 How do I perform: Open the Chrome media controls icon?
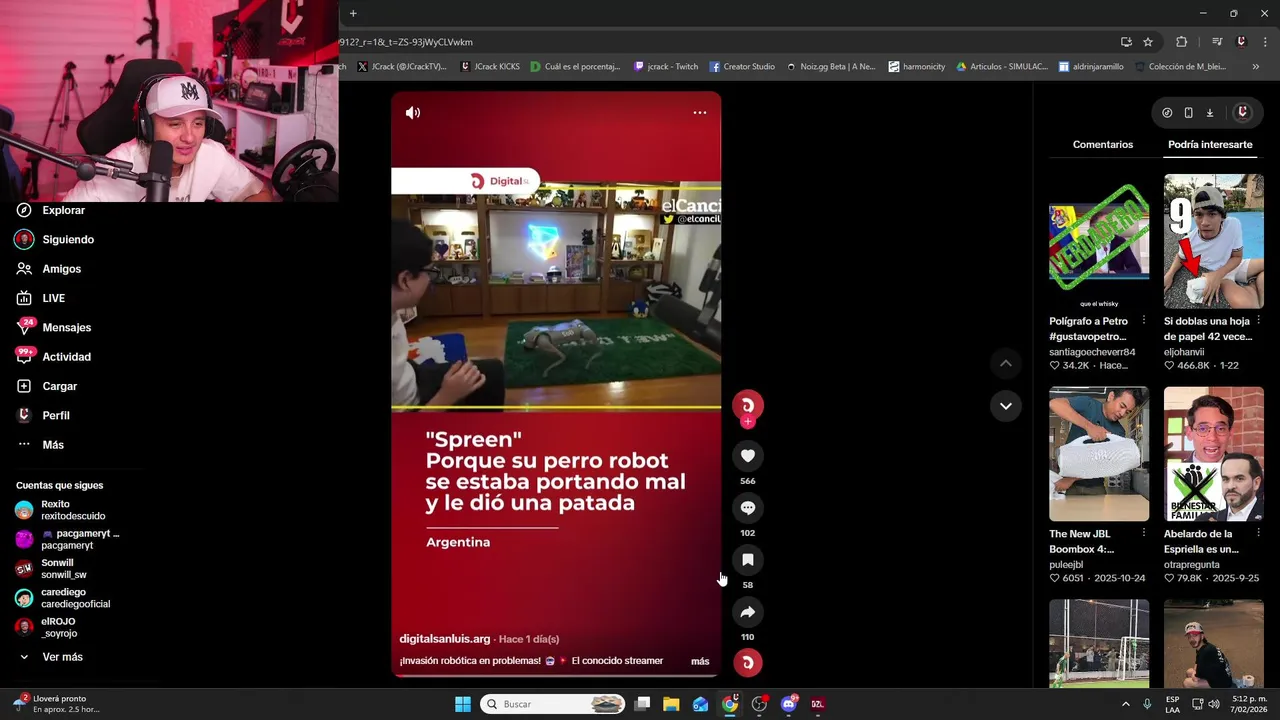[x=1217, y=42]
